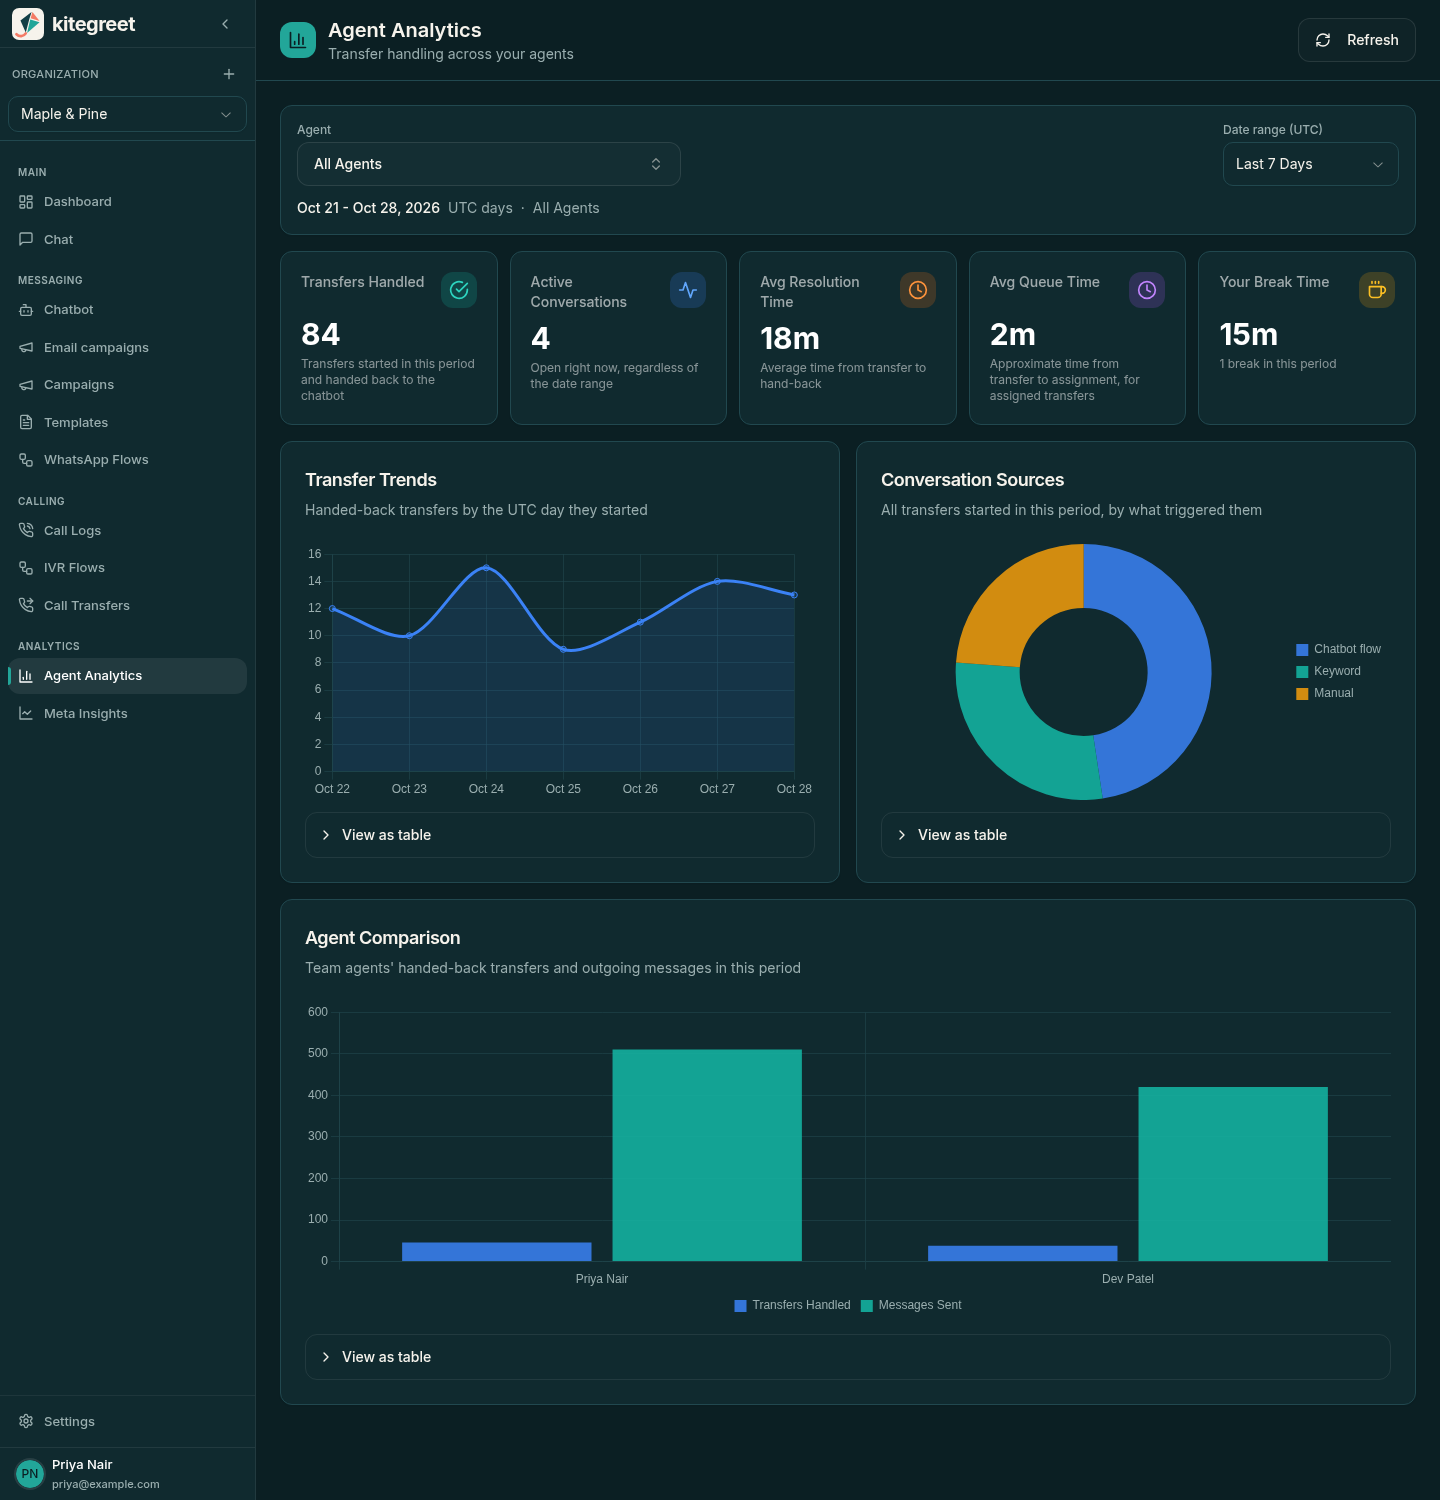Select Agent Analytics in the sidebar
1440x1500 pixels.
click(x=127, y=676)
